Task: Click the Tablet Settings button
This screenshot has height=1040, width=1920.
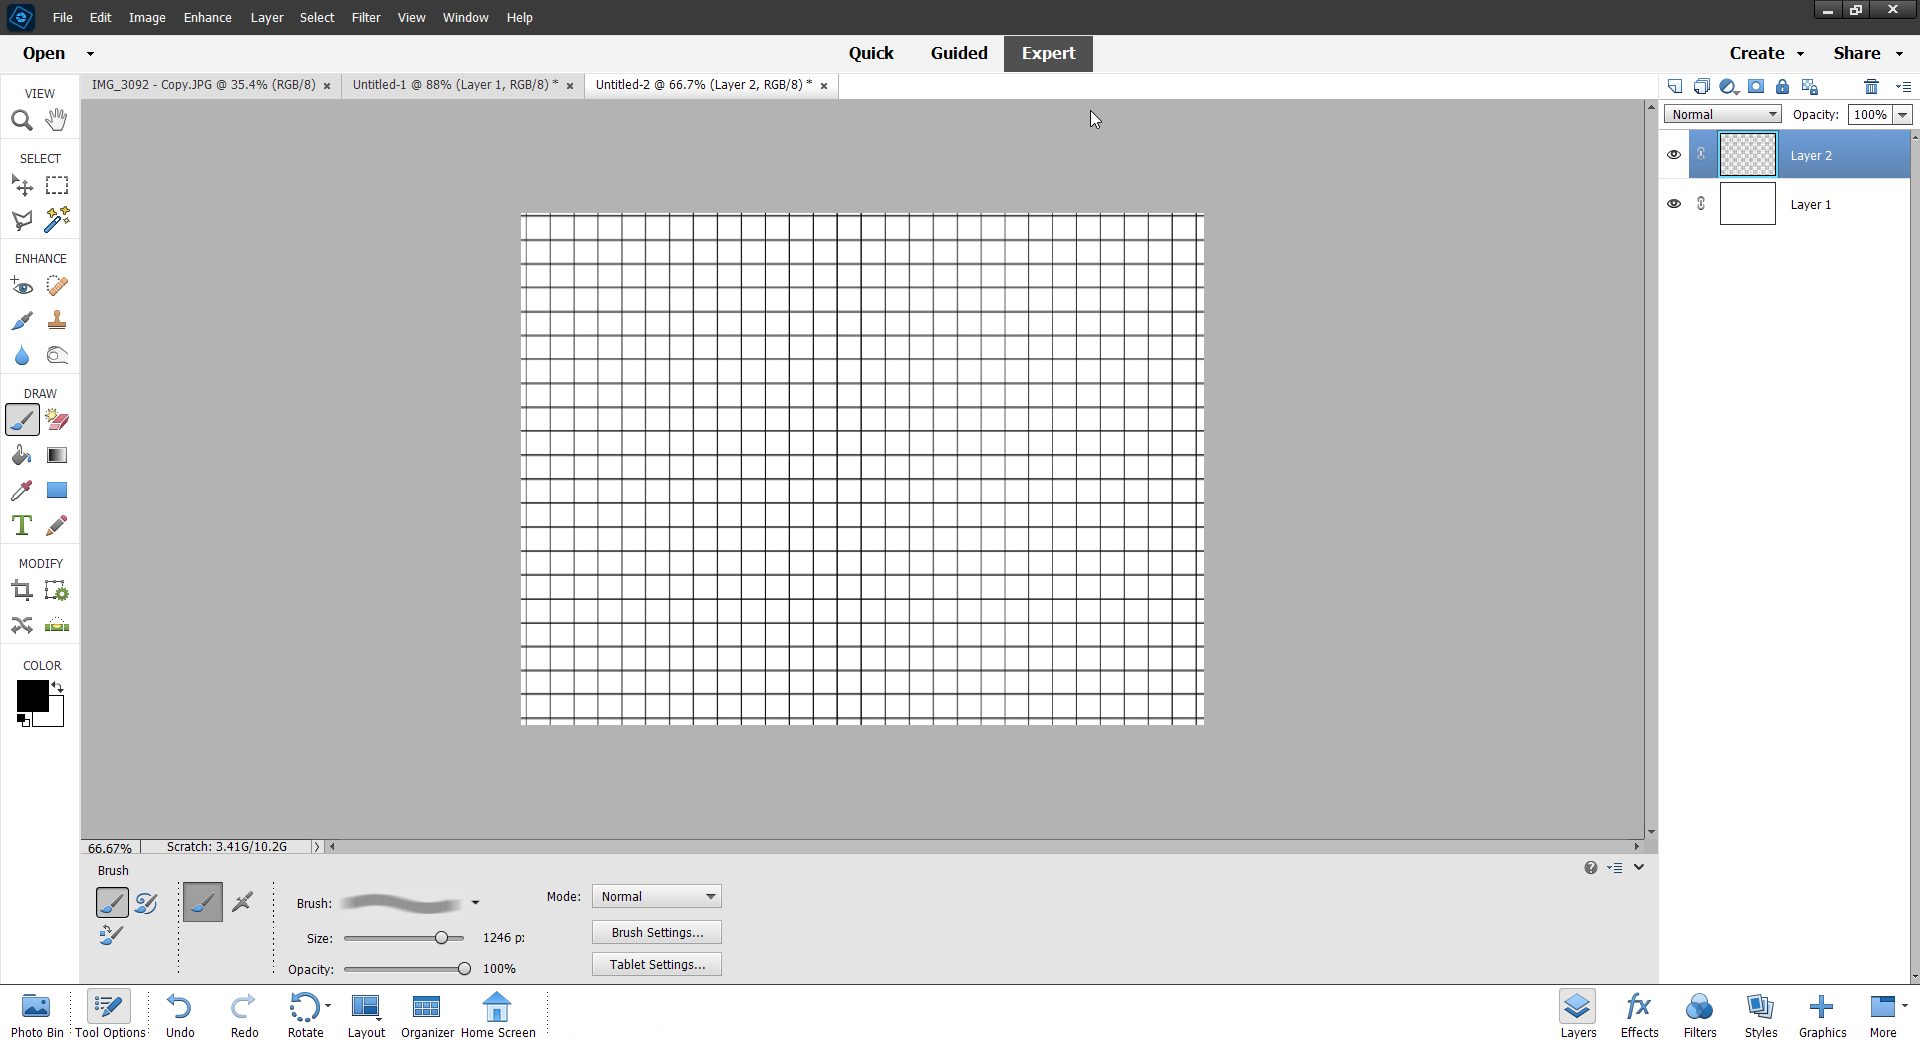Action: pyautogui.click(x=656, y=965)
